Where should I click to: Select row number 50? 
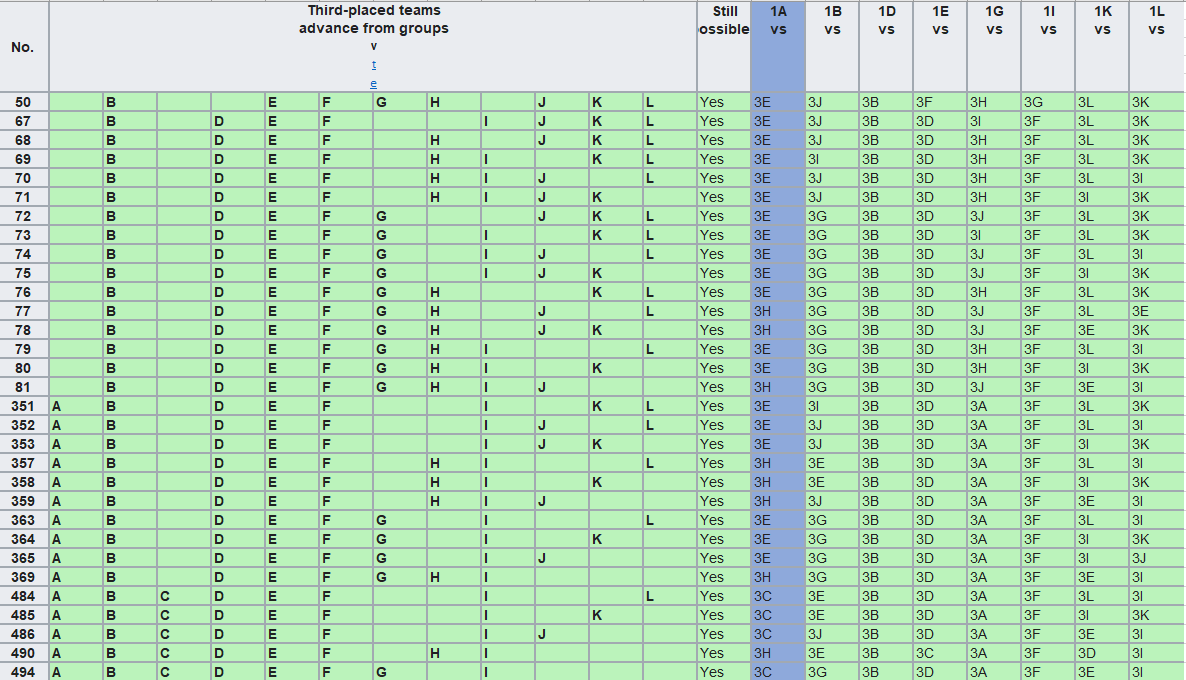pos(23,102)
